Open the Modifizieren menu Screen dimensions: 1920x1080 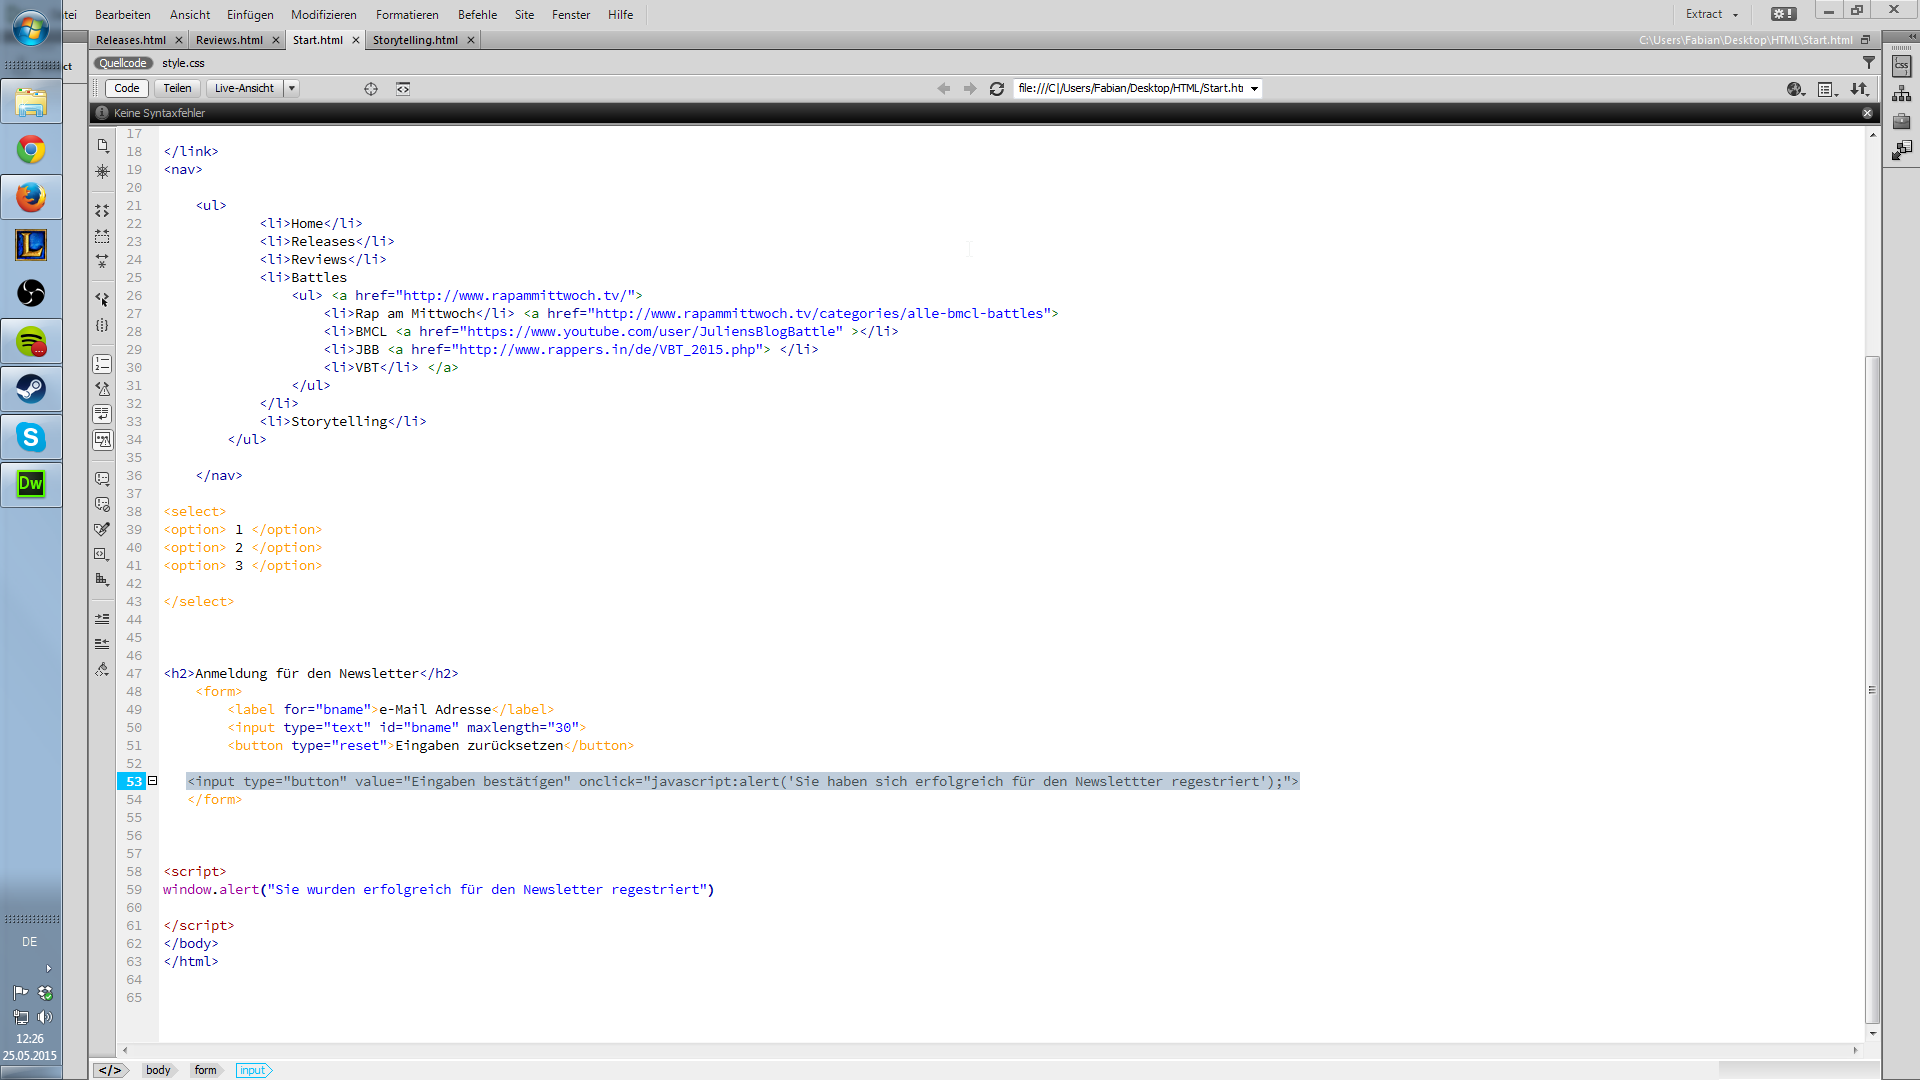click(x=324, y=15)
